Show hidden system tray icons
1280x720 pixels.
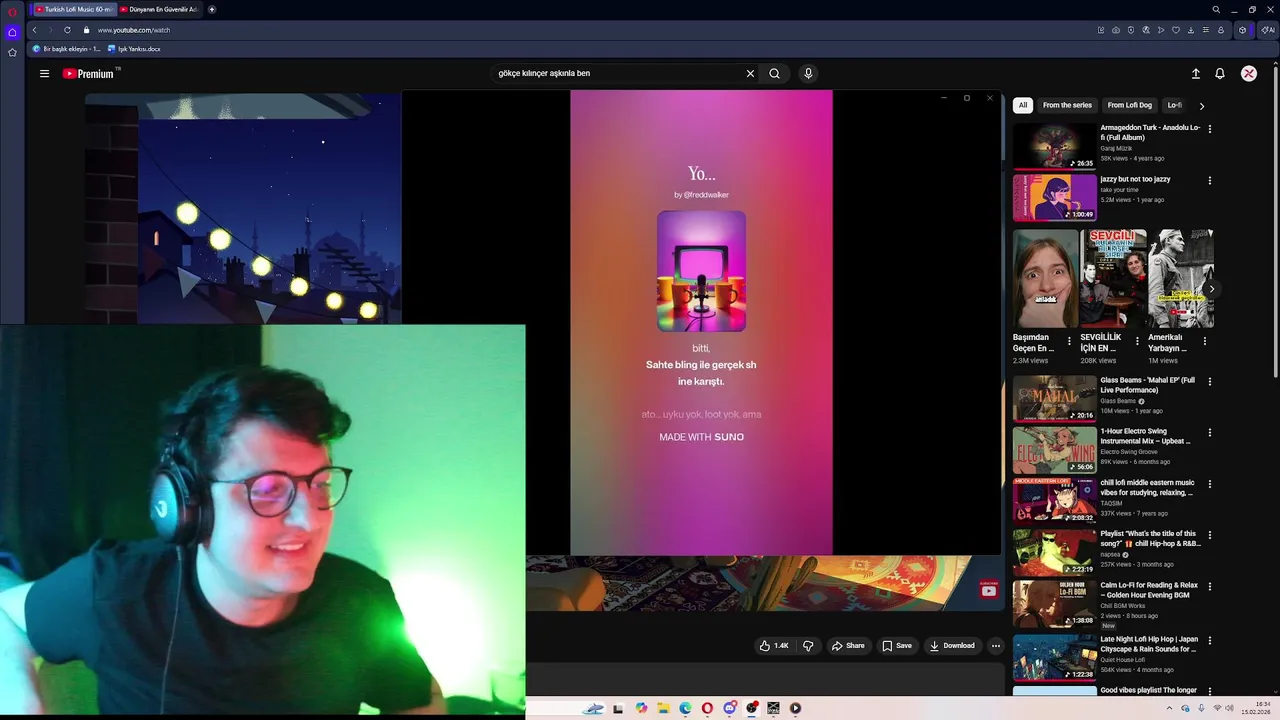[x=1169, y=708]
